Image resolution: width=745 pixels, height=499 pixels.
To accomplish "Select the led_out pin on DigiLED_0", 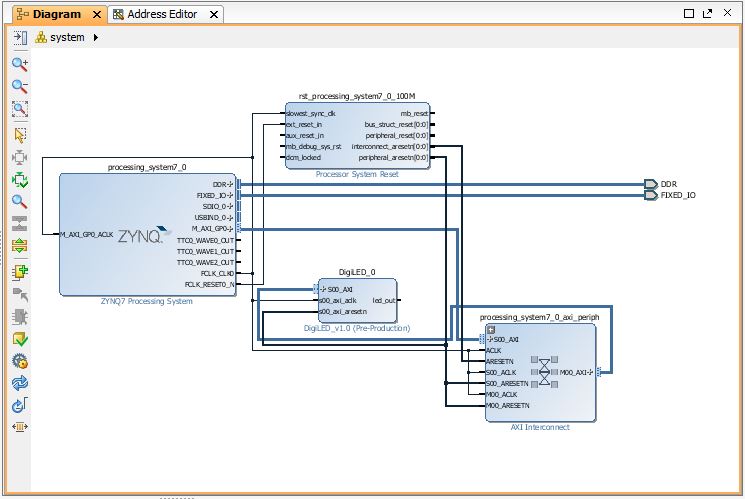I will (383, 300).
